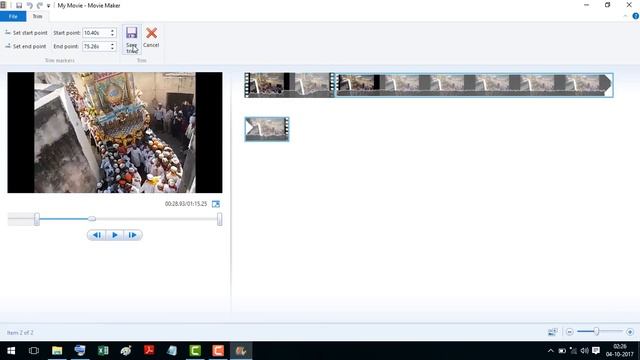640x360 pixels.
Task: Focus the End point value field
Action: [x=96, y=47]
